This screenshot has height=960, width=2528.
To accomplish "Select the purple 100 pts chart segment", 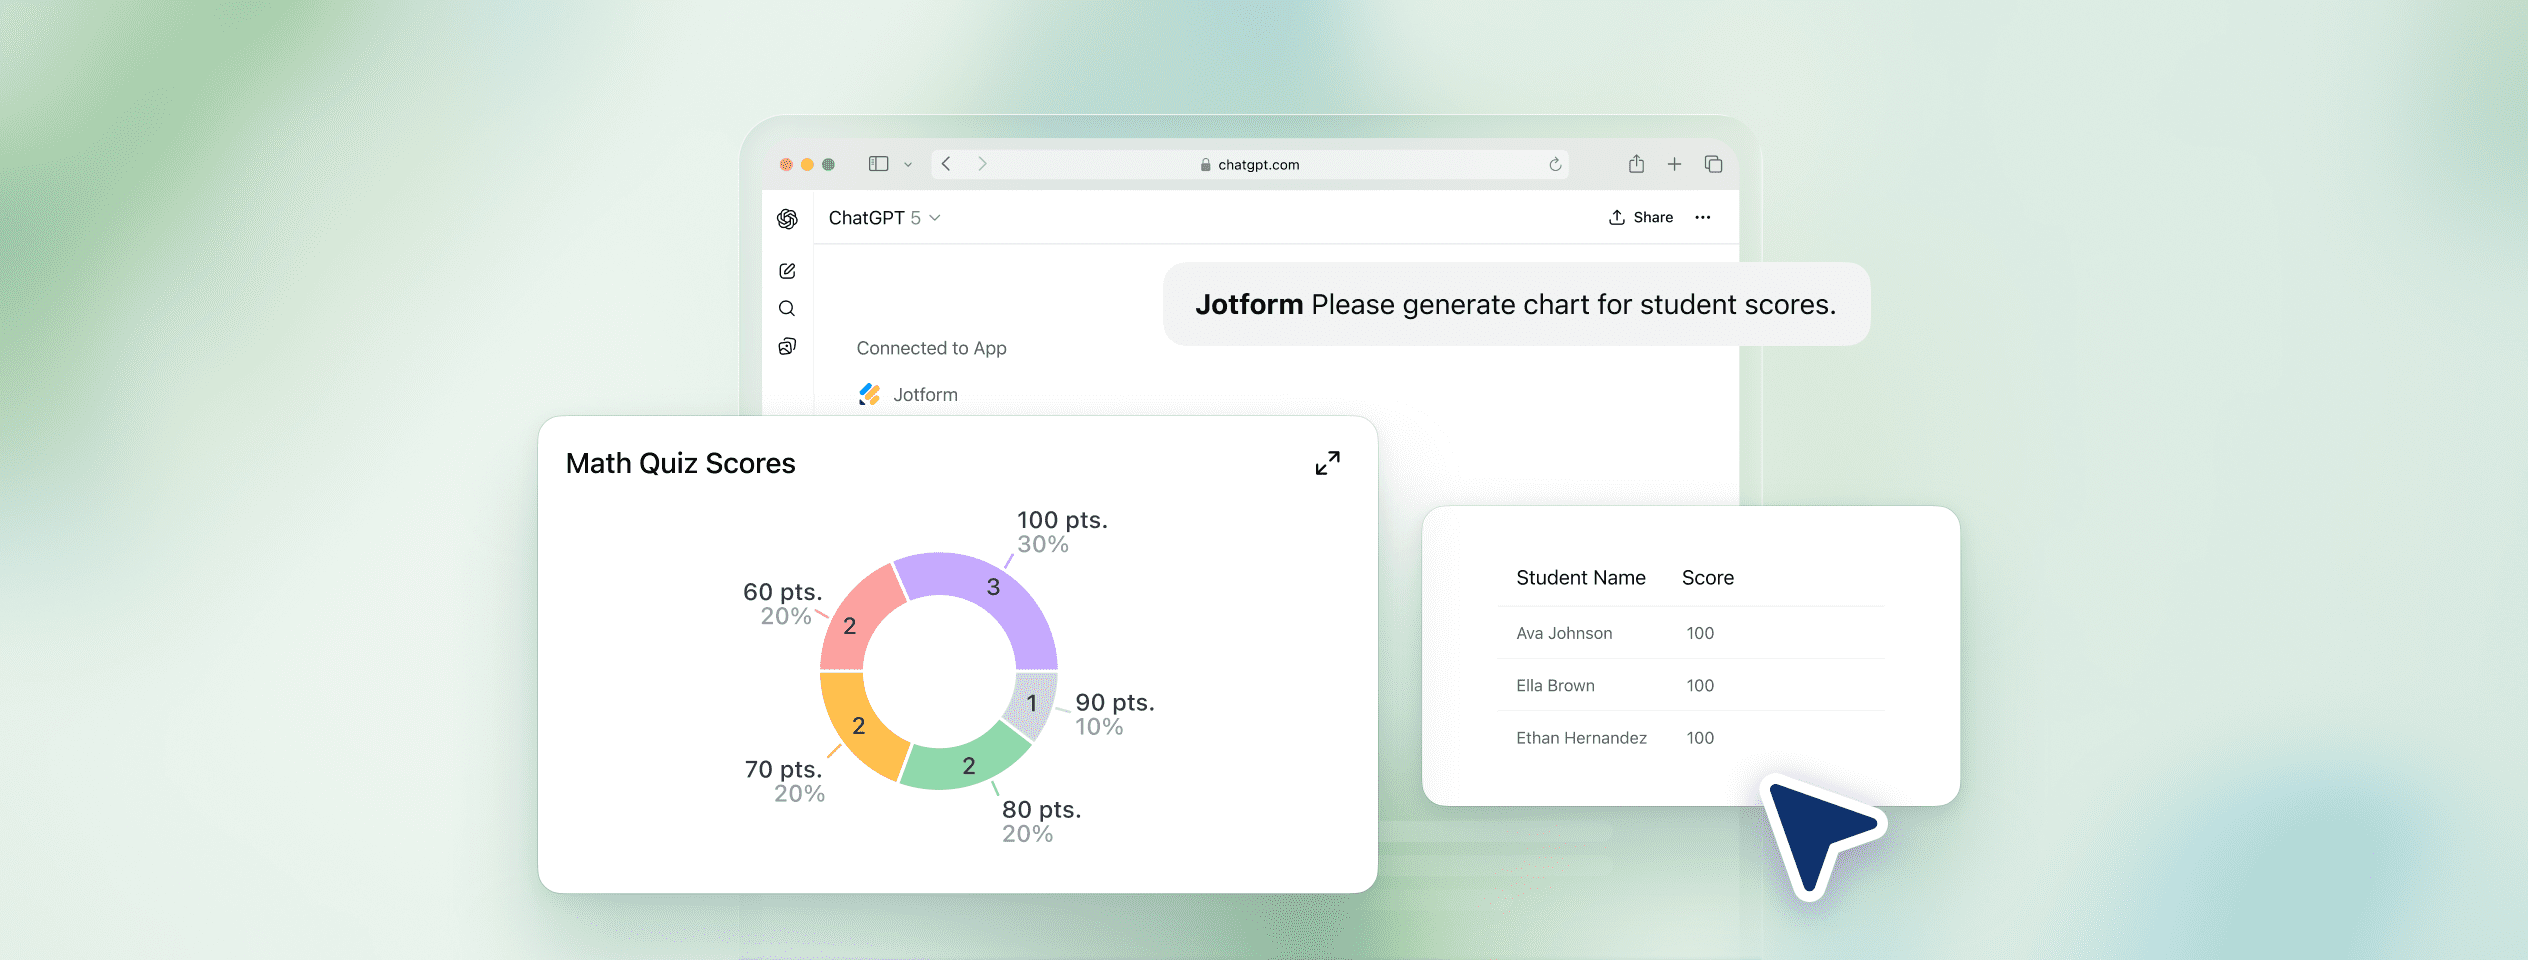I will (993, 588).
